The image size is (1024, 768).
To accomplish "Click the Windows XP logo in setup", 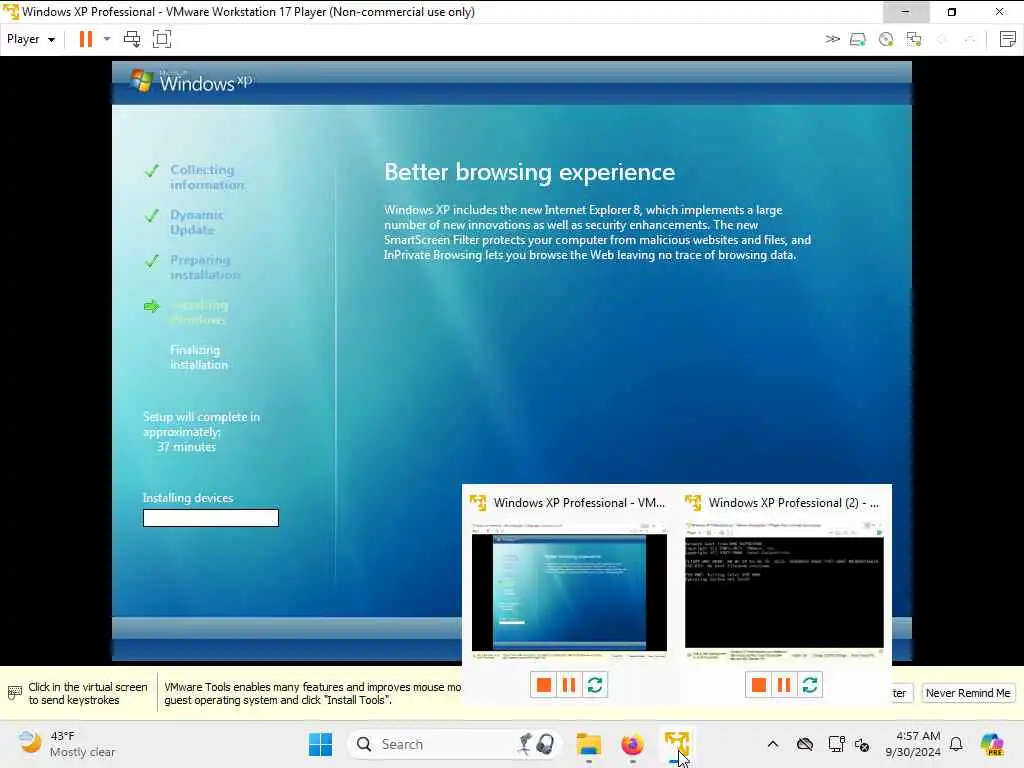I will point(191,82).
